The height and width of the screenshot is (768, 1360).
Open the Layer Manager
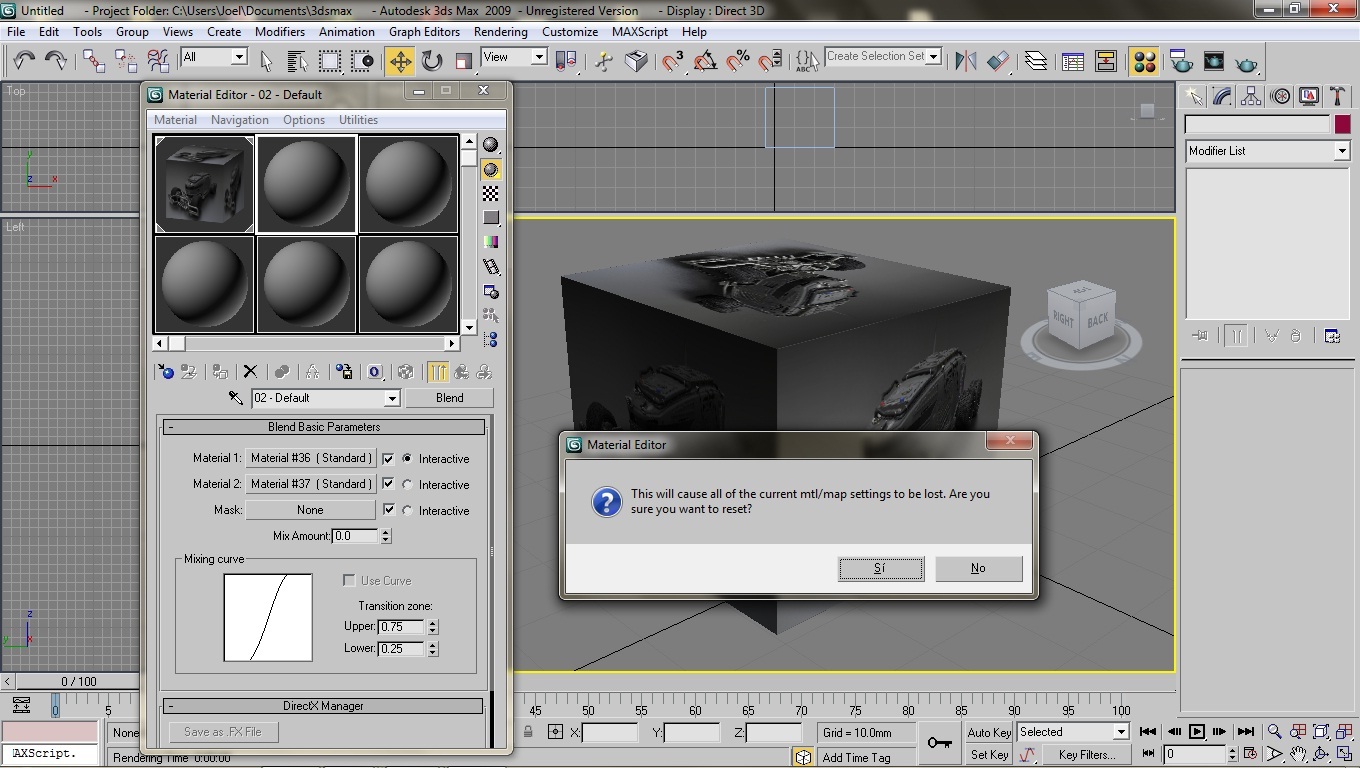coord(1036,61)
